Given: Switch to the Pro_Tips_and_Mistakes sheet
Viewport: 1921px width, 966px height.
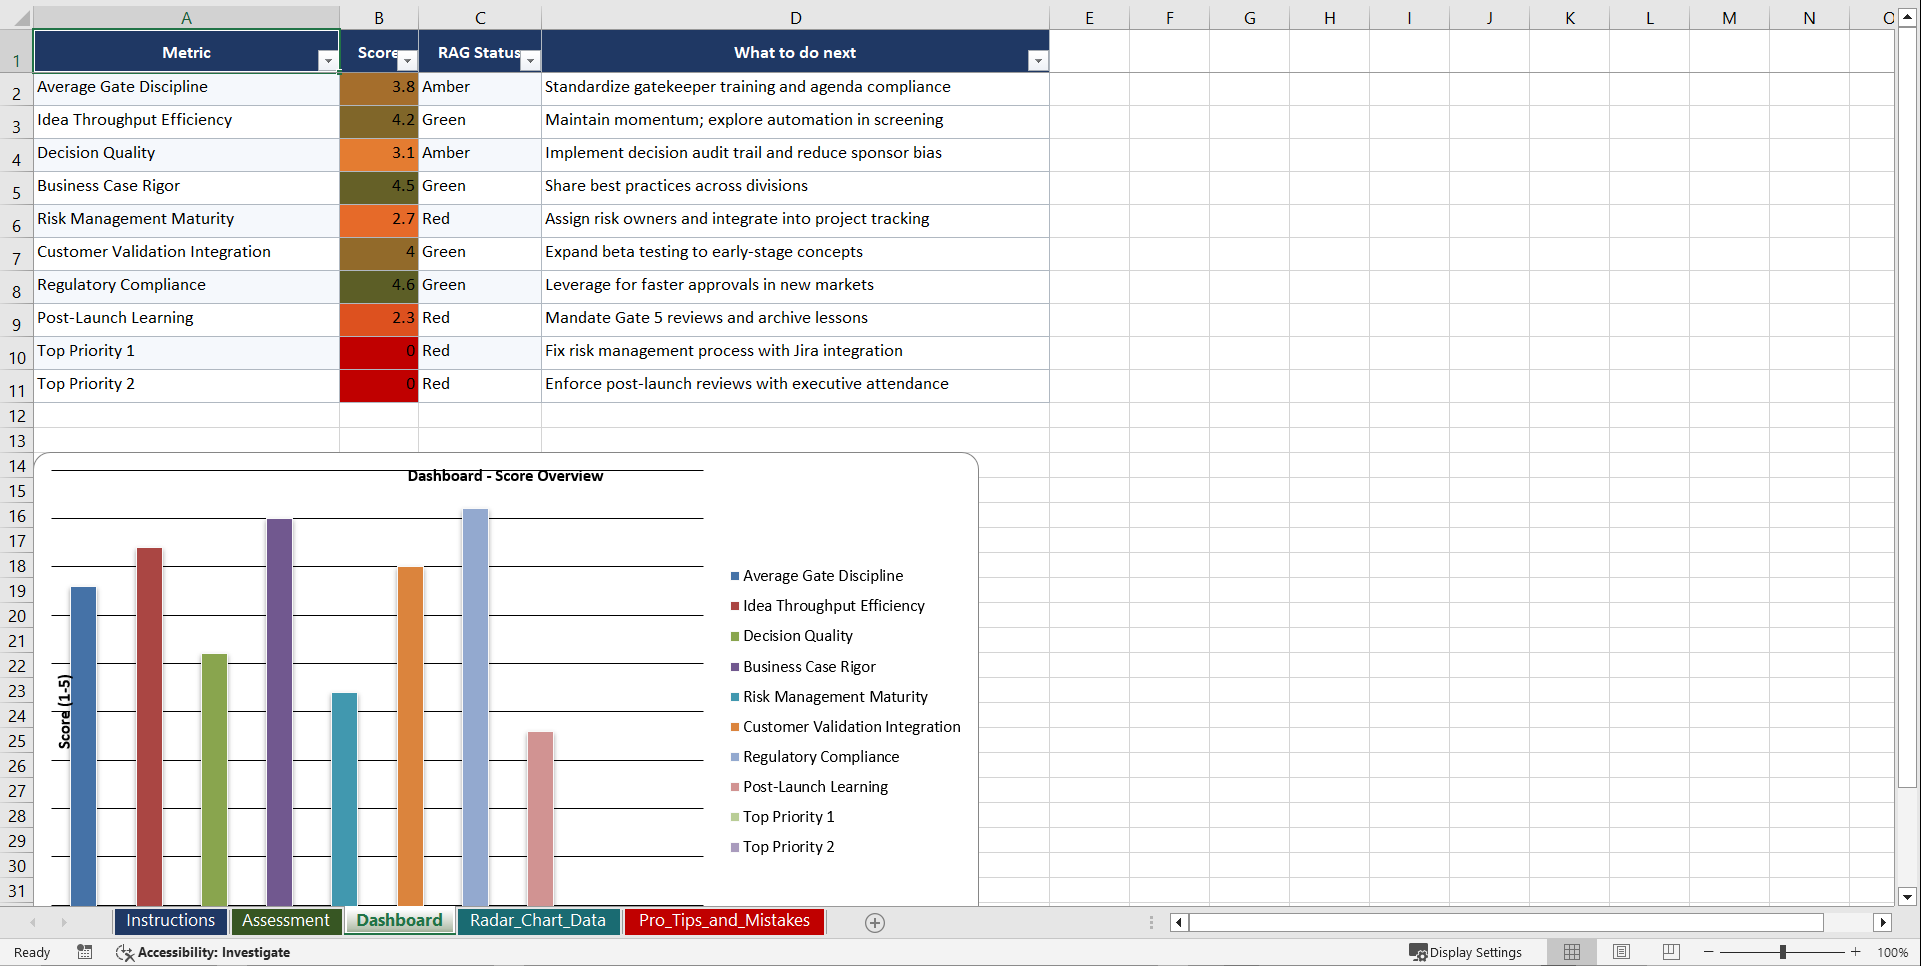Looking at the screenshot, I should [x=723, y=921].
